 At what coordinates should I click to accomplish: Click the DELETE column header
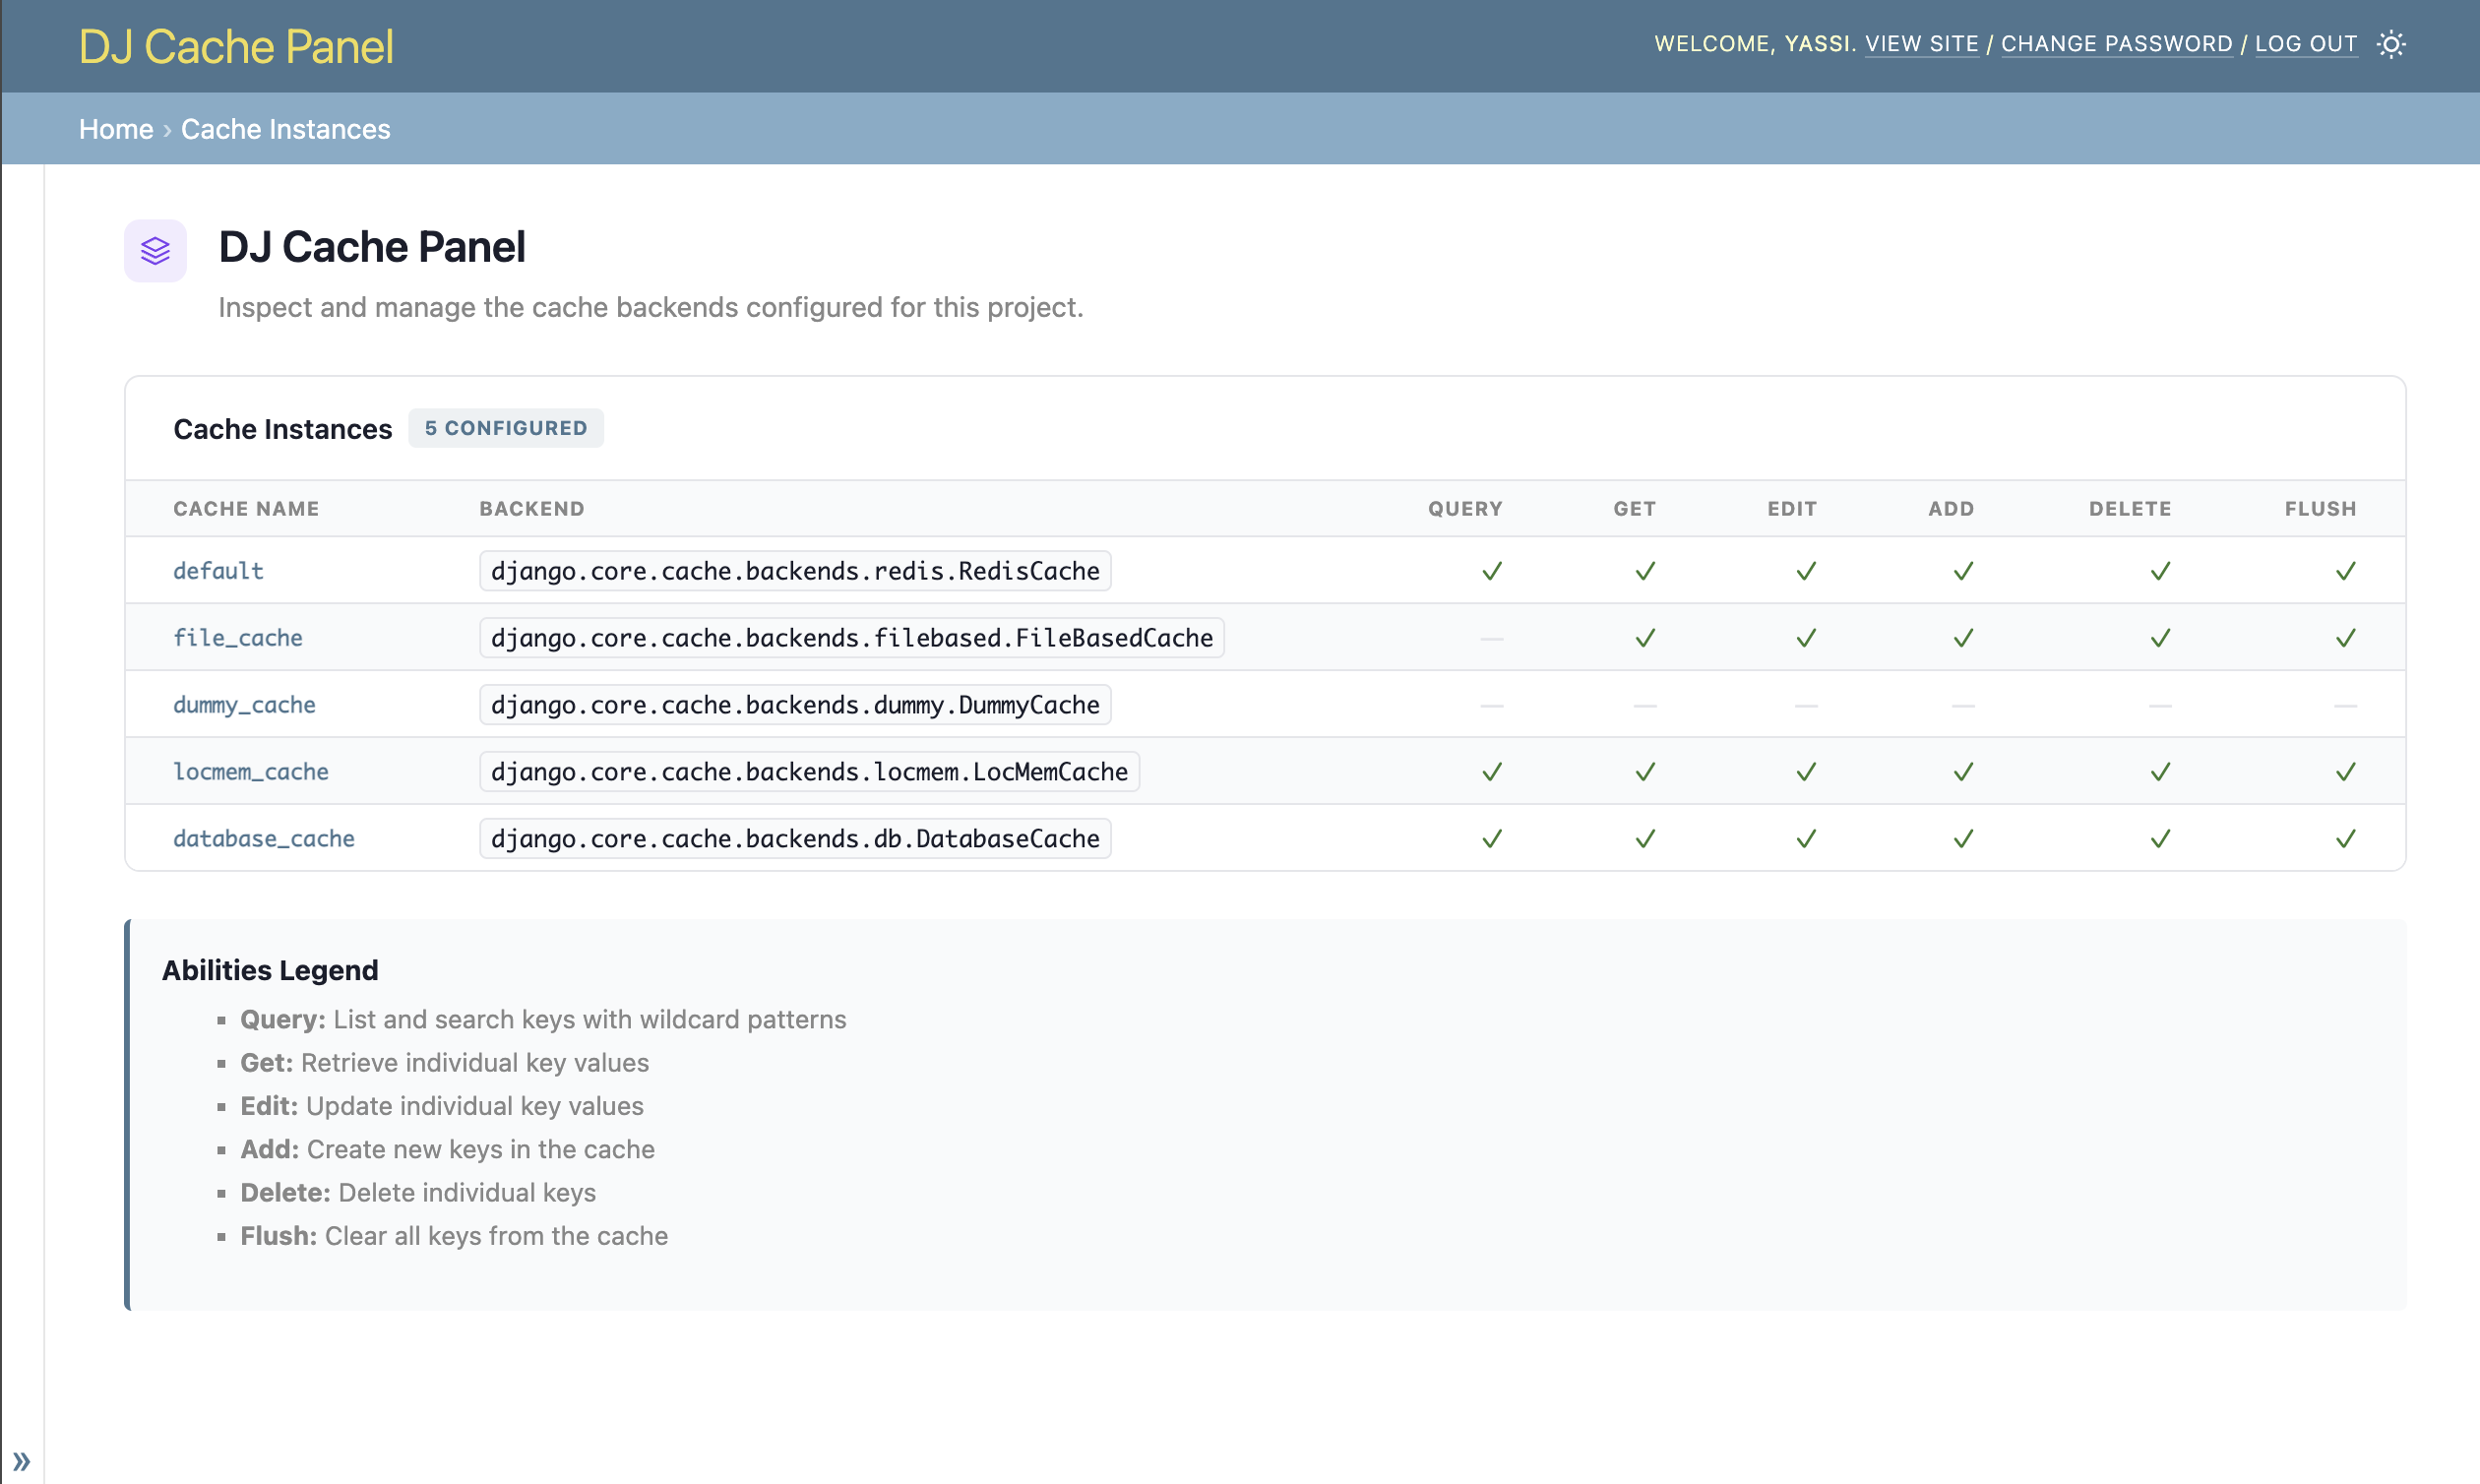[x=2130, y=509]
